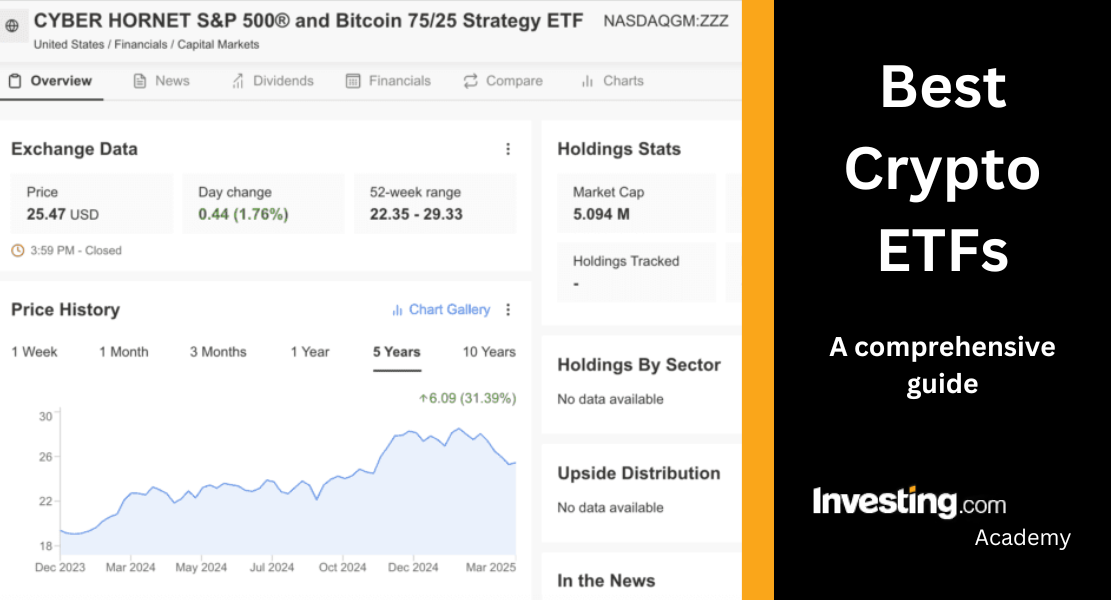The width and height of the screenshot is (1111, 600).
Task: Click the globe icon beside the ETF title
Action: [x=12, y=27]
